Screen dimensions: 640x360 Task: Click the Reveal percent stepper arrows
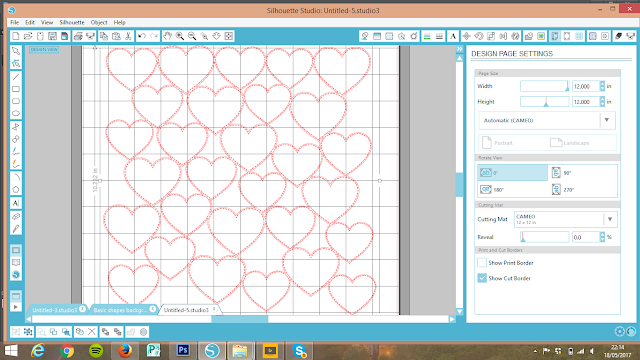(x=602, y=237)
